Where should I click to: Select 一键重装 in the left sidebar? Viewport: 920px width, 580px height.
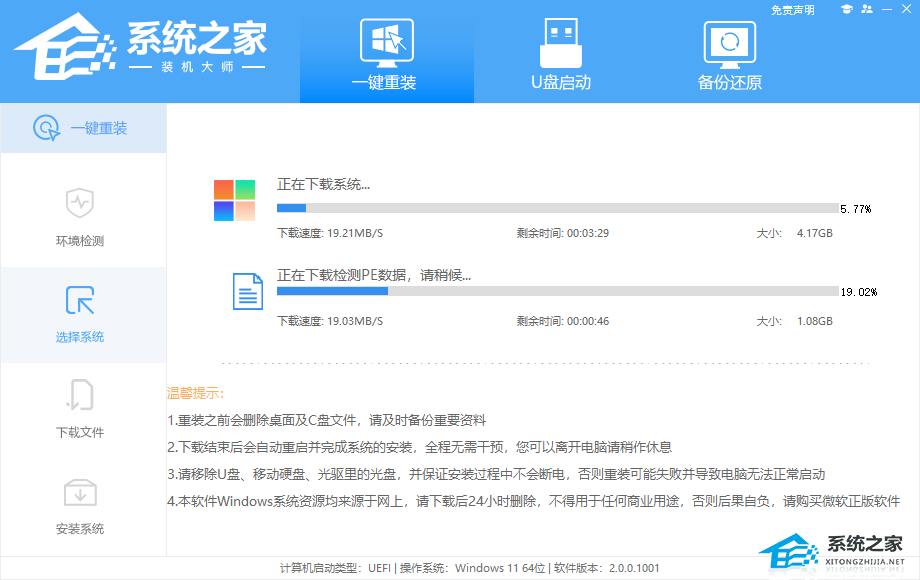(x=83, y=128)
